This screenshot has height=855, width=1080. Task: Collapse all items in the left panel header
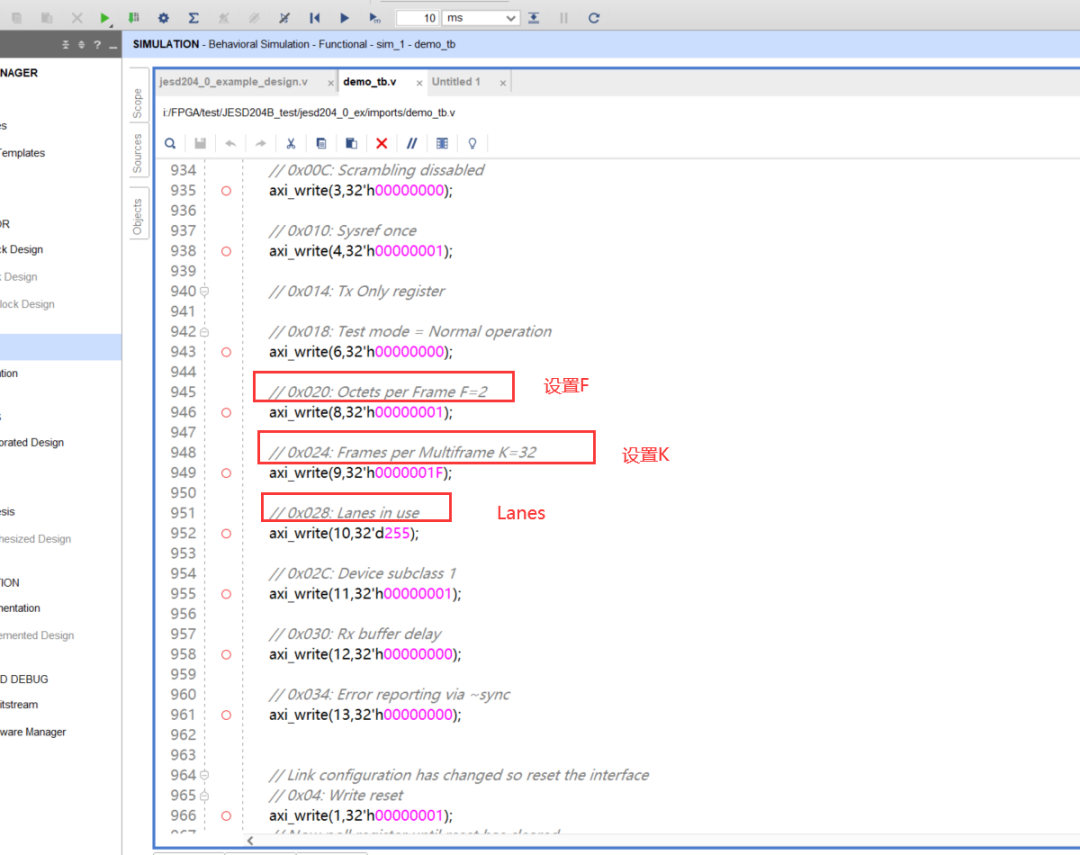(65, 45)
